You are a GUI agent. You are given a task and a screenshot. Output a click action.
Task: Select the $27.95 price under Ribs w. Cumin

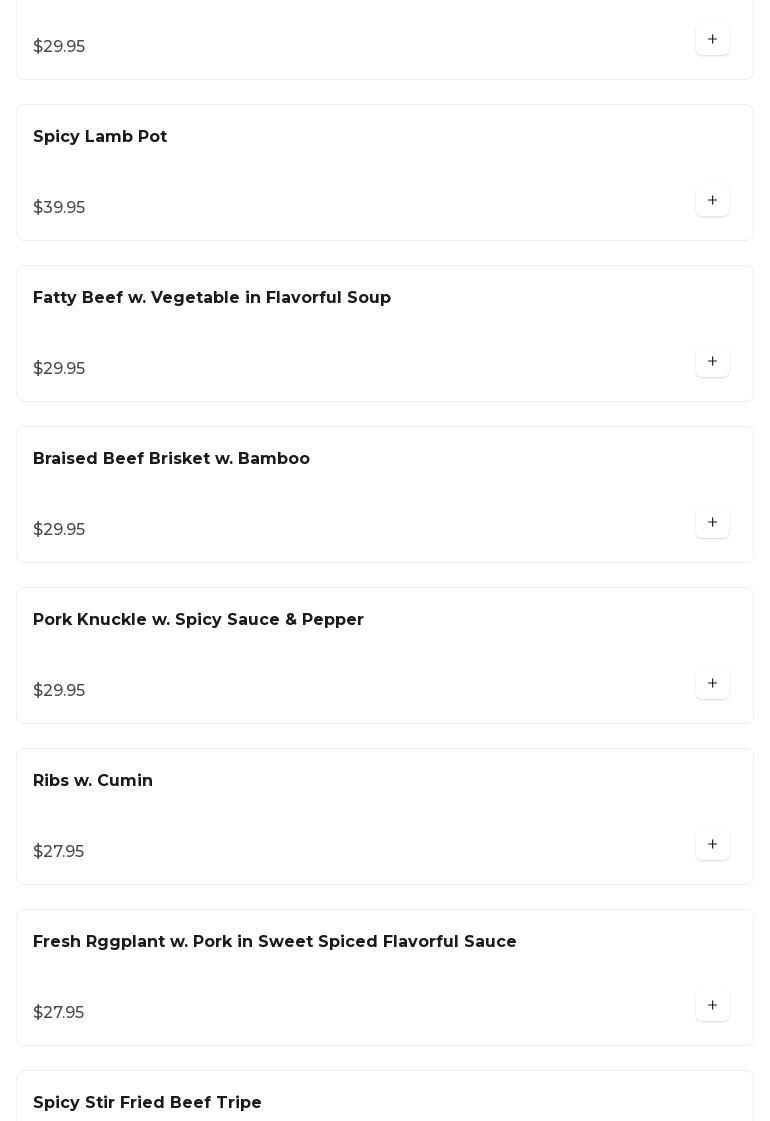59,851
